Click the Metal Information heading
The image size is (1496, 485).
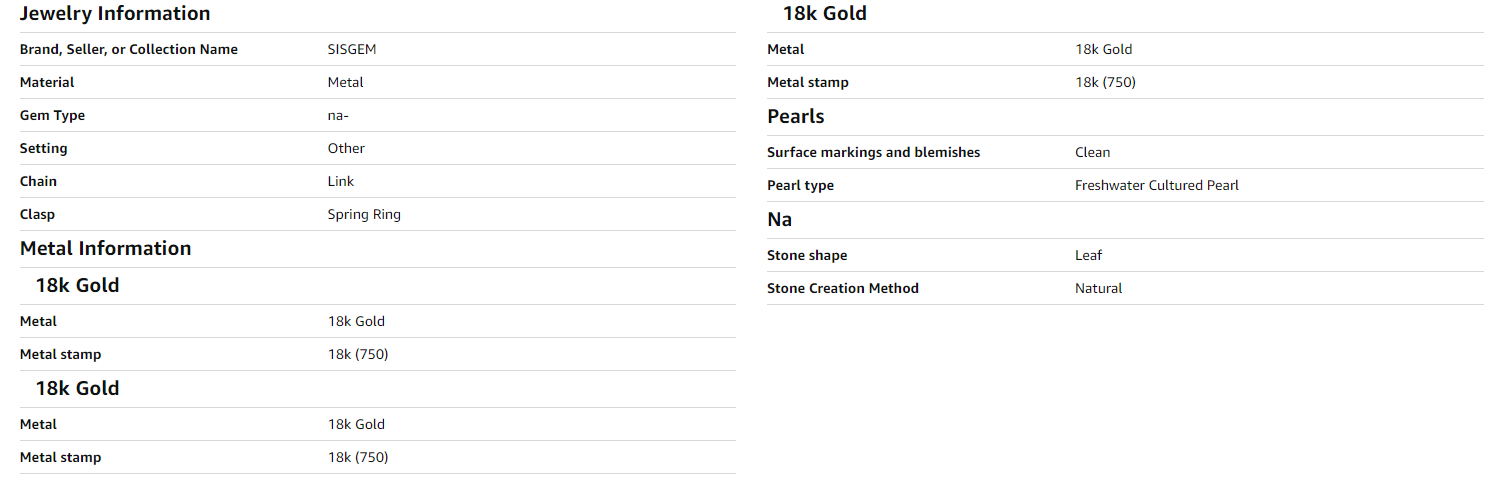coord(105,248)
